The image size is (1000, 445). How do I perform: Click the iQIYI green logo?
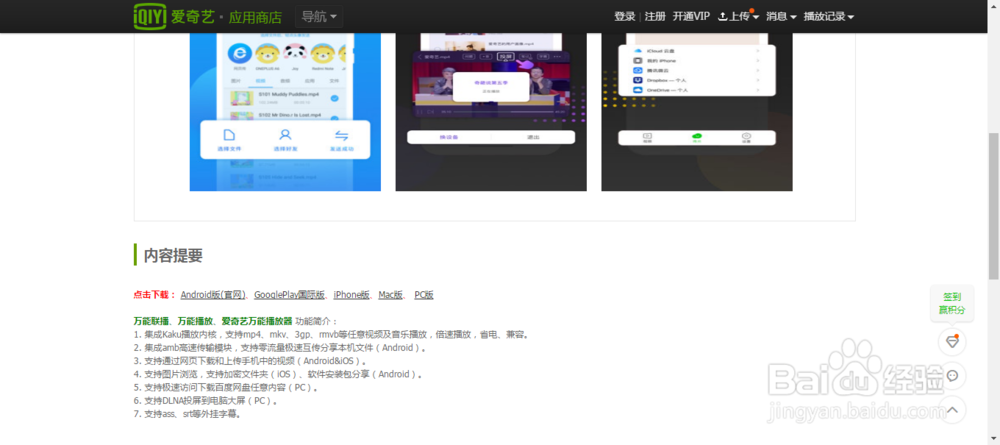pos(149,17)
